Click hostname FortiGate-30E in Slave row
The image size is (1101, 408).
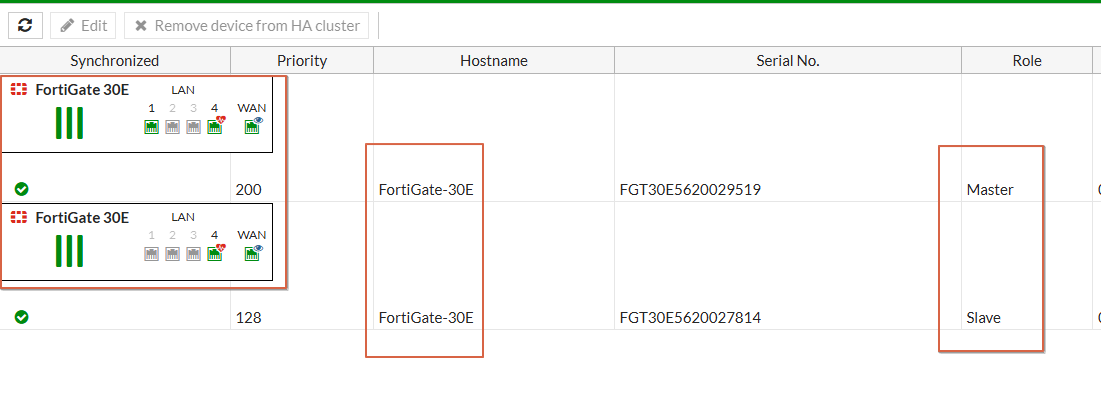(x=426, y=317)
